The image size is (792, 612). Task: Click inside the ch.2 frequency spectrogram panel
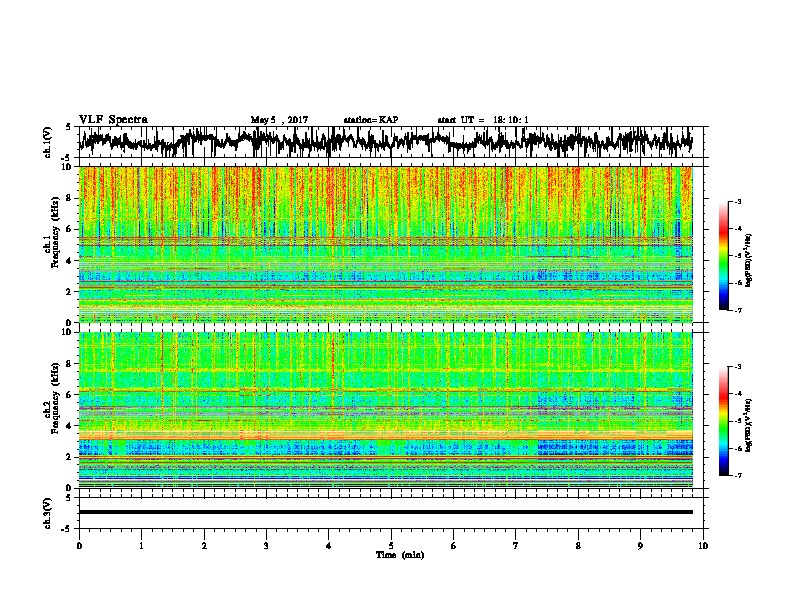pos(386,410)
